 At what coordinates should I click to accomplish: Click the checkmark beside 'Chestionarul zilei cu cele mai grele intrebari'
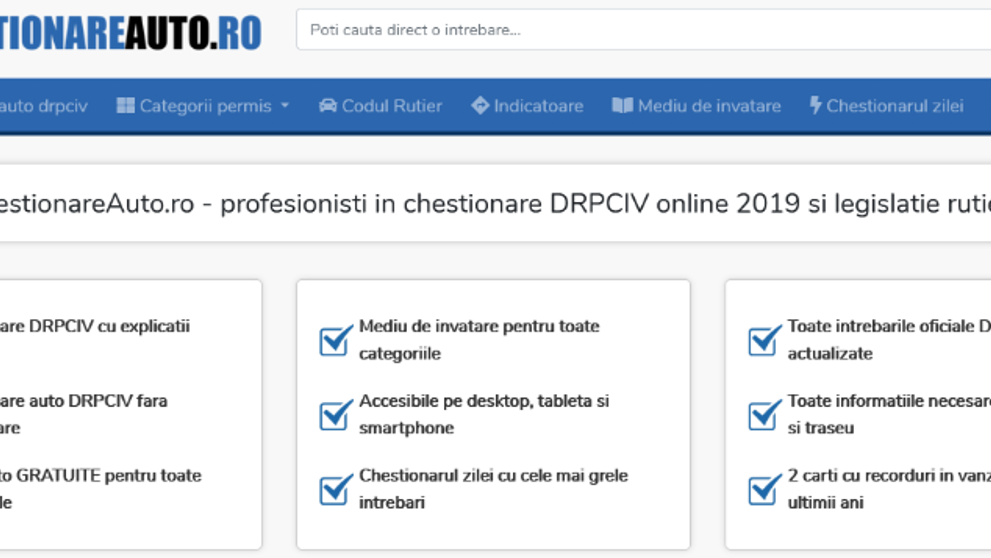click(x=336, y=489)
